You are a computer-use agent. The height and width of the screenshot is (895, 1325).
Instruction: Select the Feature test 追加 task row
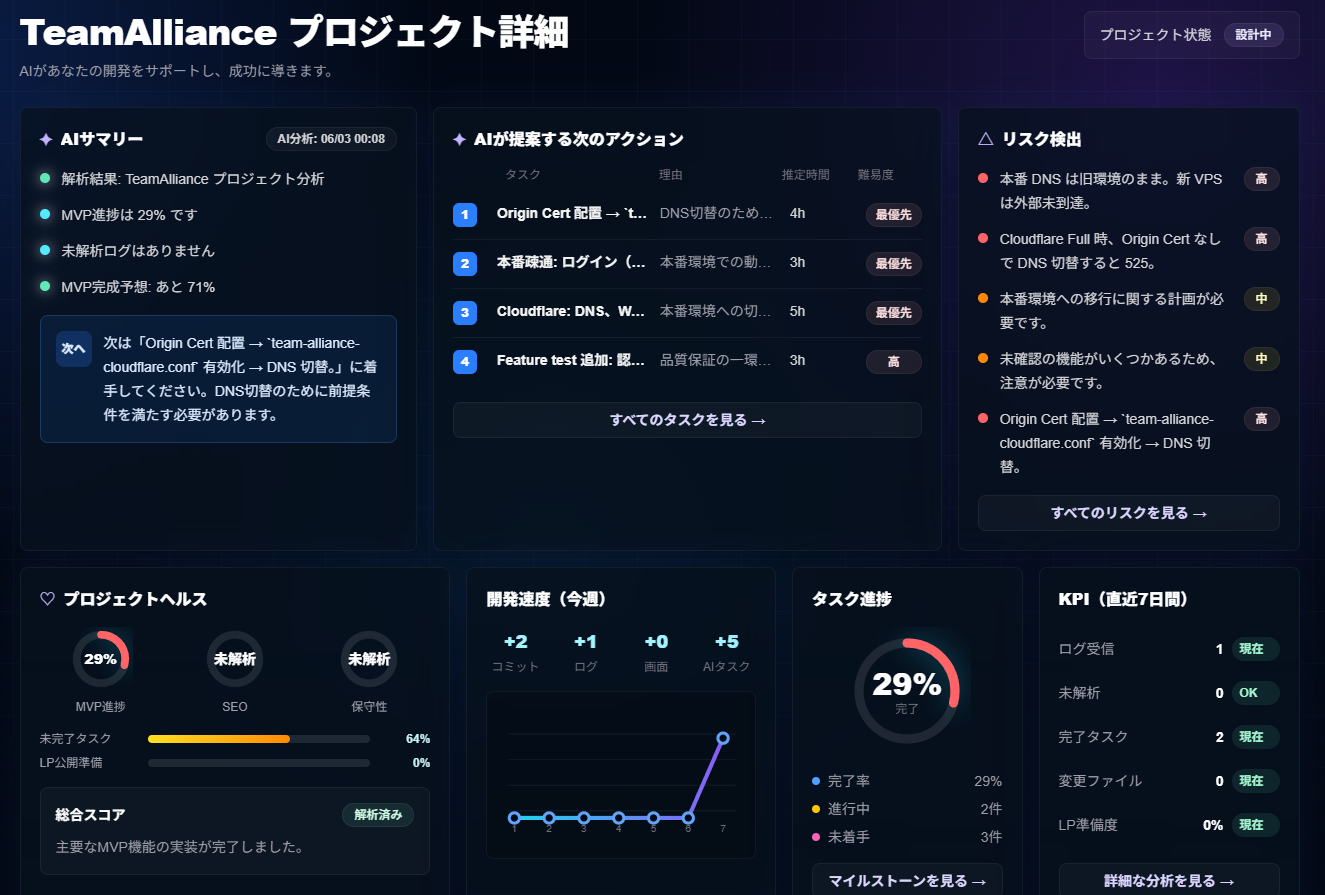pos(687,362)
